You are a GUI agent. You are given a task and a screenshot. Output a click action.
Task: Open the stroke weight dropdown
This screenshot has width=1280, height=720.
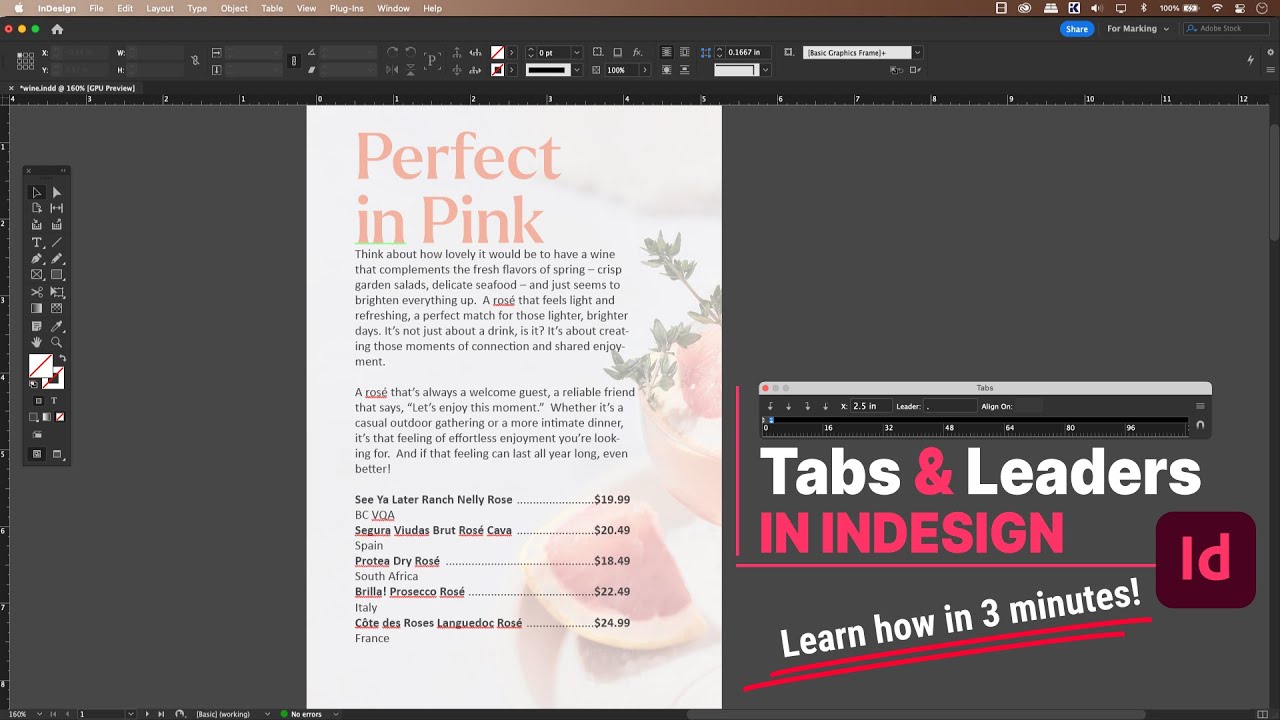576,52
